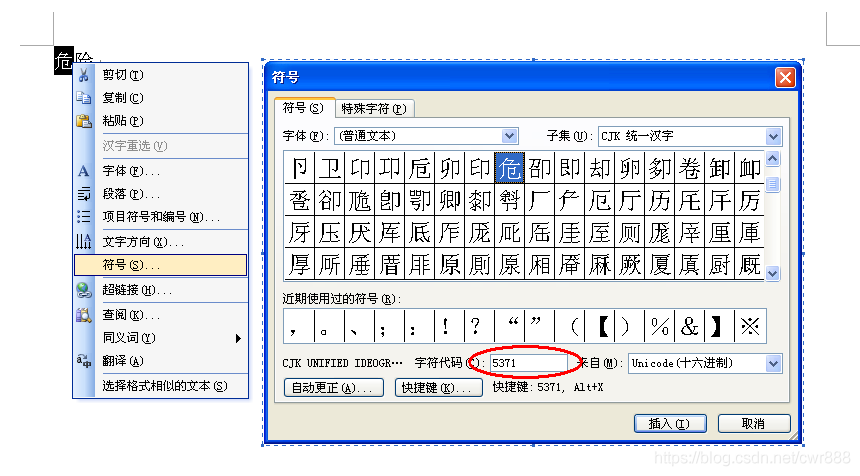Select the ※ symbol in recent symbols
860x476 pixels.
pos(749,326)
